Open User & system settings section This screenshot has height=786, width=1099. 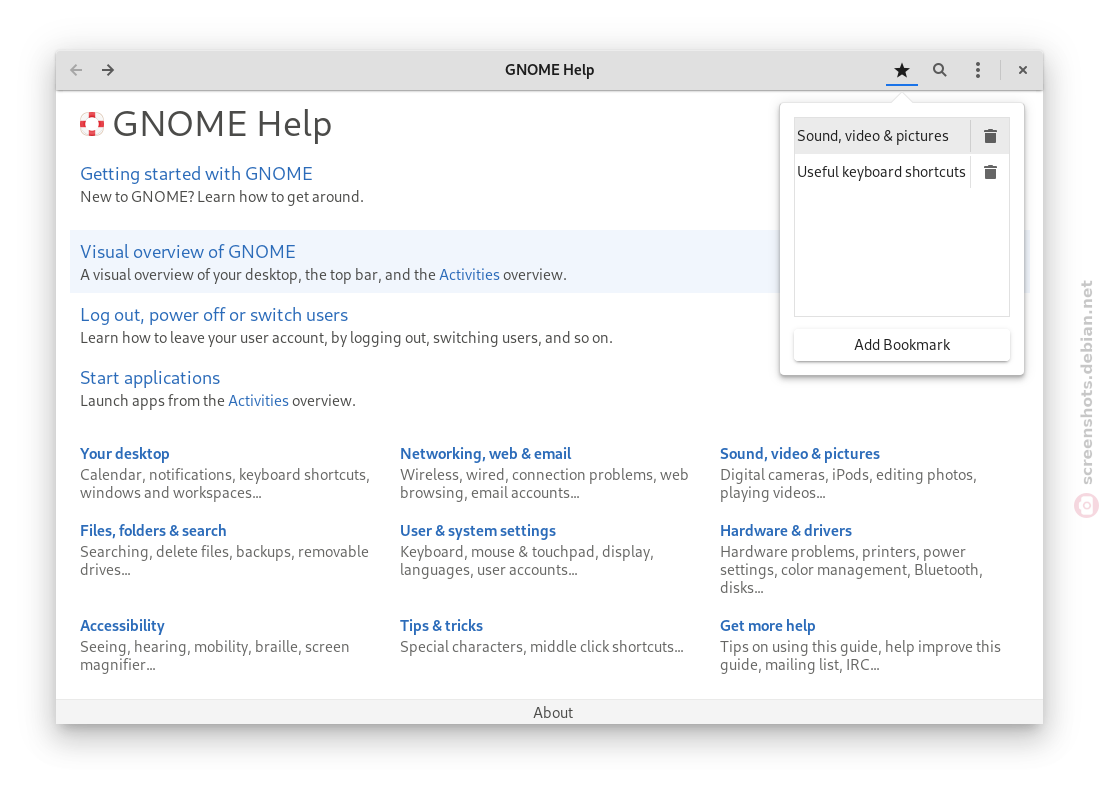[x=478, y=531]
